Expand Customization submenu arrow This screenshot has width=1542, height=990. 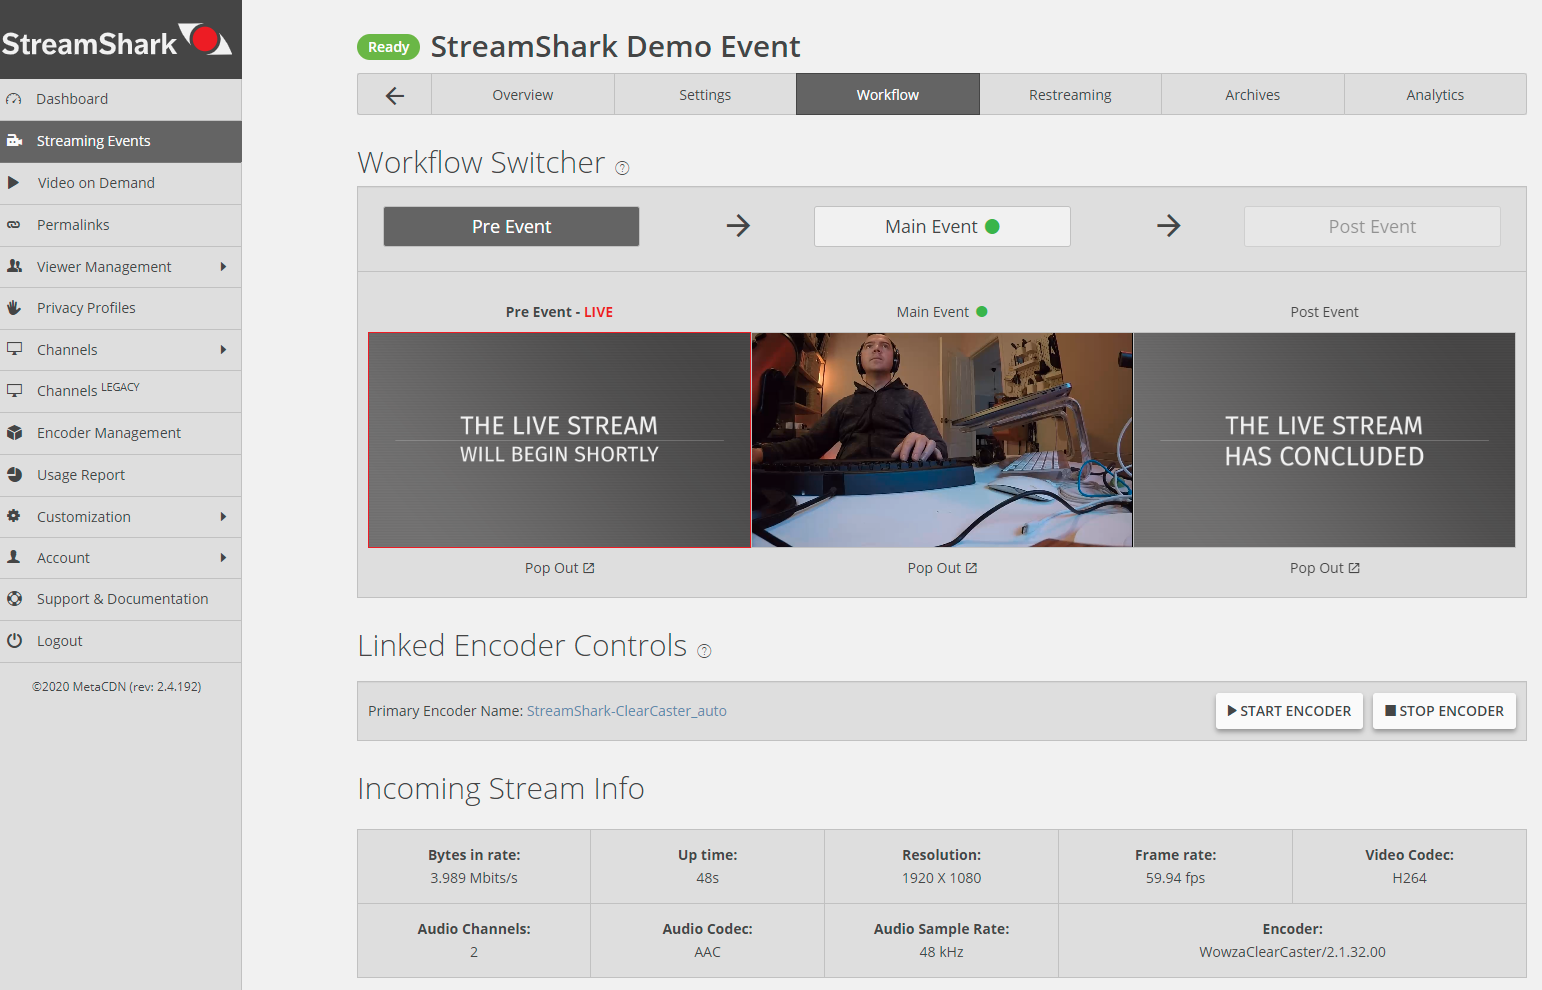tap(223, 517)
